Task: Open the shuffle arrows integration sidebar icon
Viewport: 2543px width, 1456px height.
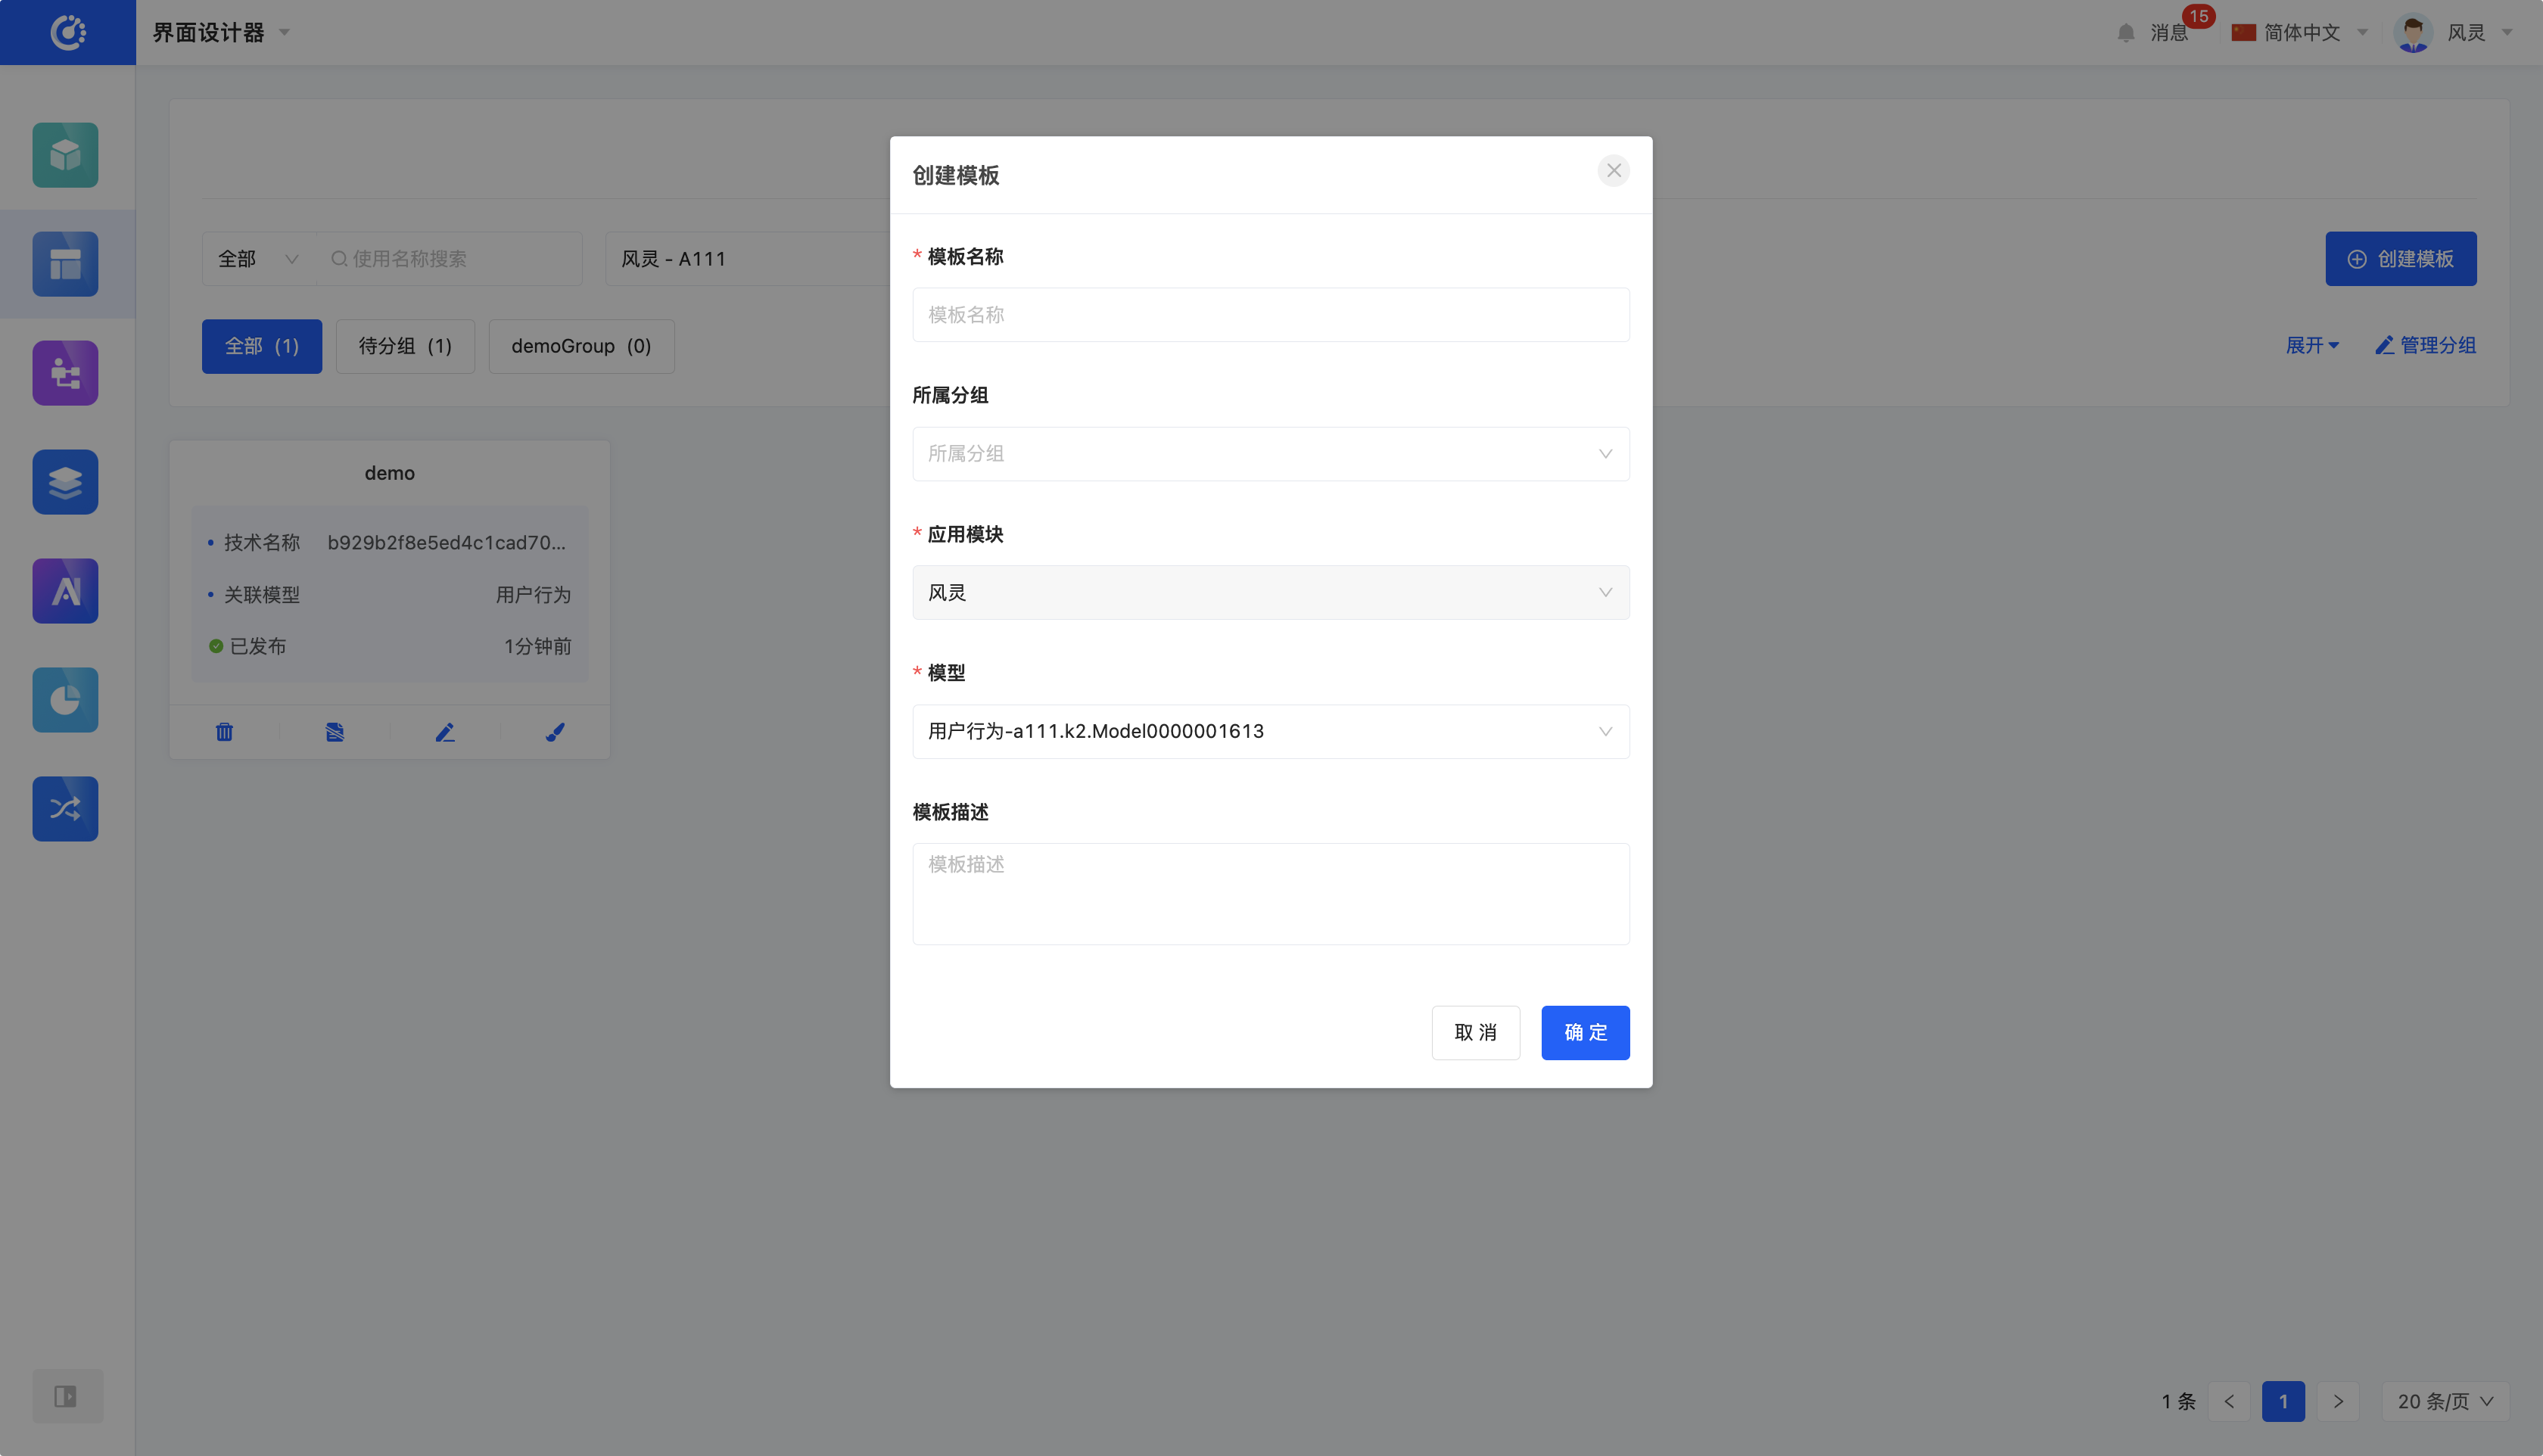Action: click(x=65, y=809)
